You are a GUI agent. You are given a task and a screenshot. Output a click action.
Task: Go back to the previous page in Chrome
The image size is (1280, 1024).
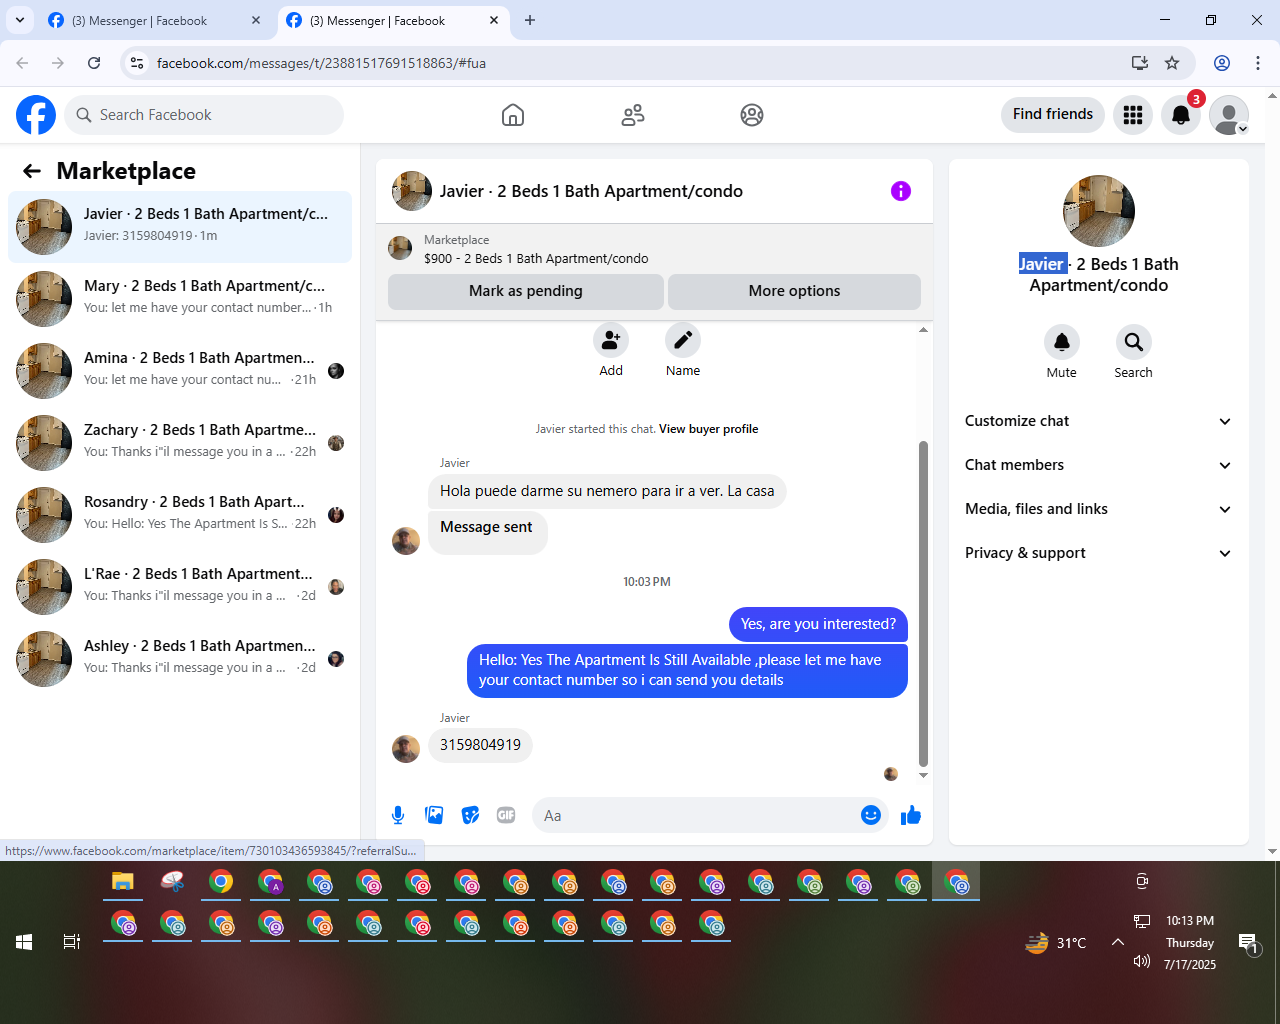pos(22,63)
